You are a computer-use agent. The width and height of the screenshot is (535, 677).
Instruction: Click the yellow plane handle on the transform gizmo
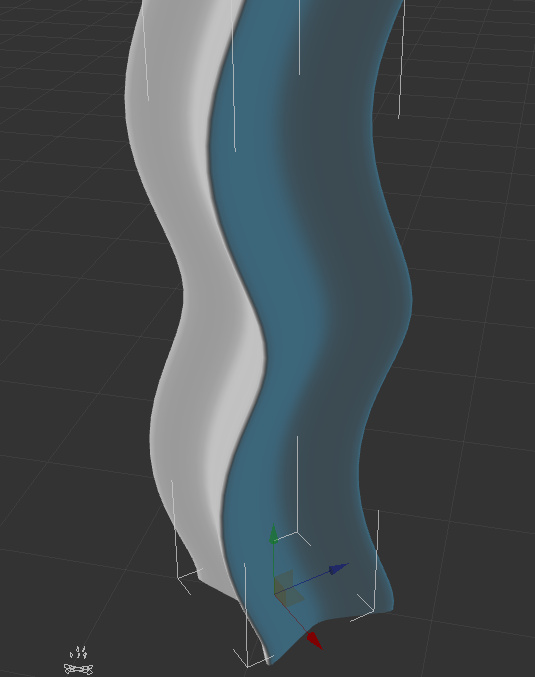(288, 587)
